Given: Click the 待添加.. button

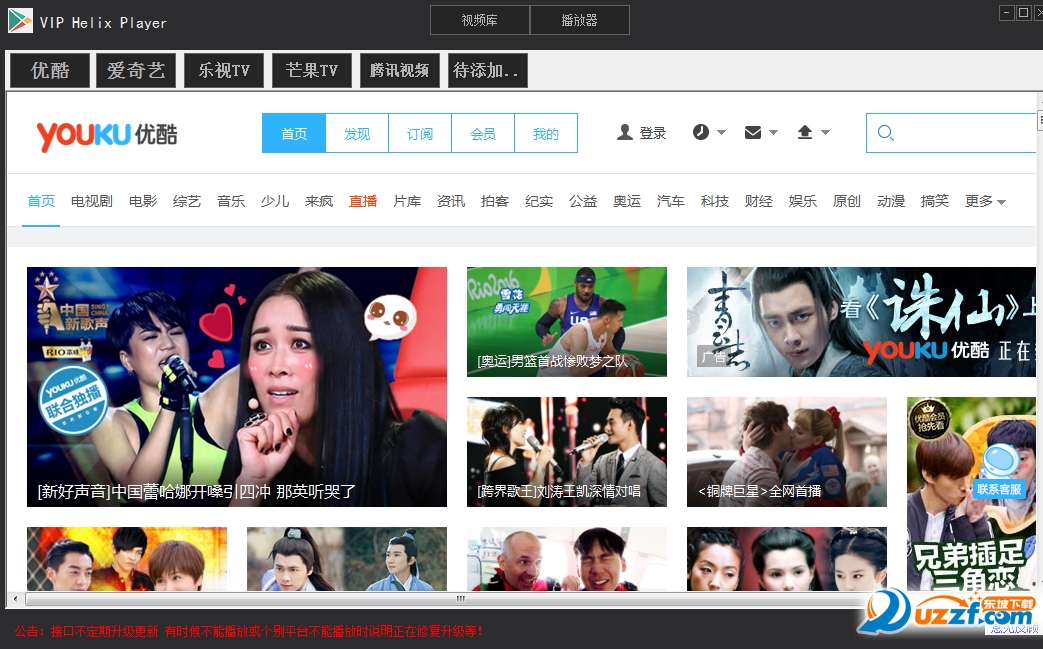Looking at the screenshot, I should click(x=488, y=70).
